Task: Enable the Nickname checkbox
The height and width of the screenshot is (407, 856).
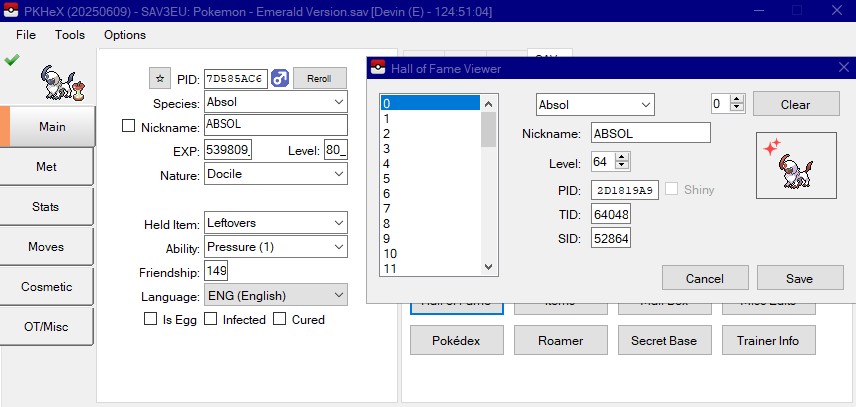Action: 128,126
